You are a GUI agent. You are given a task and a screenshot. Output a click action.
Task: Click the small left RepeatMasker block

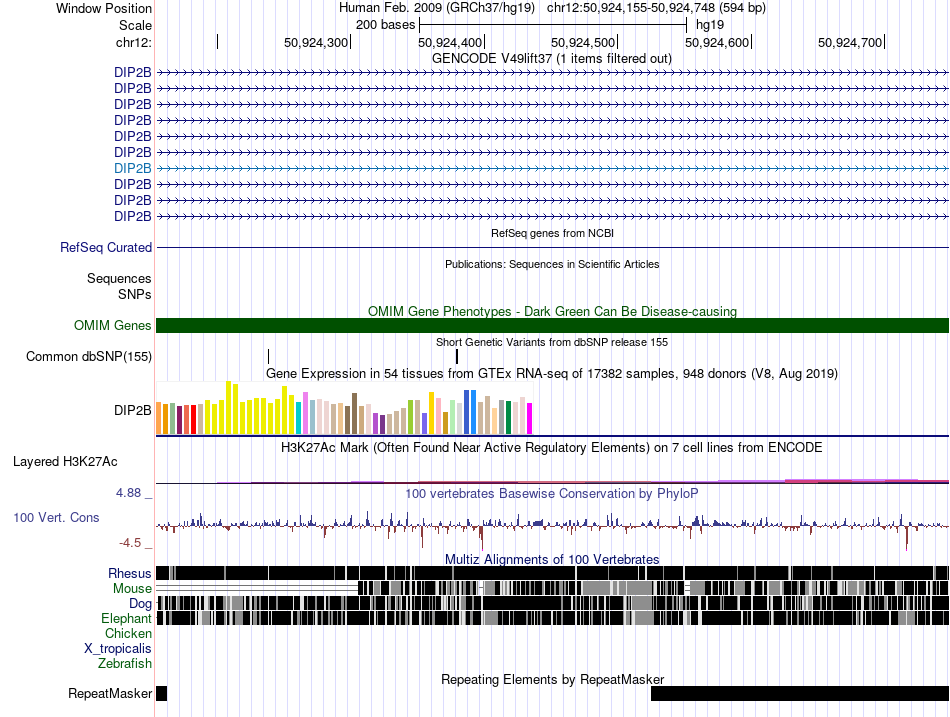[x=162, y=693]
